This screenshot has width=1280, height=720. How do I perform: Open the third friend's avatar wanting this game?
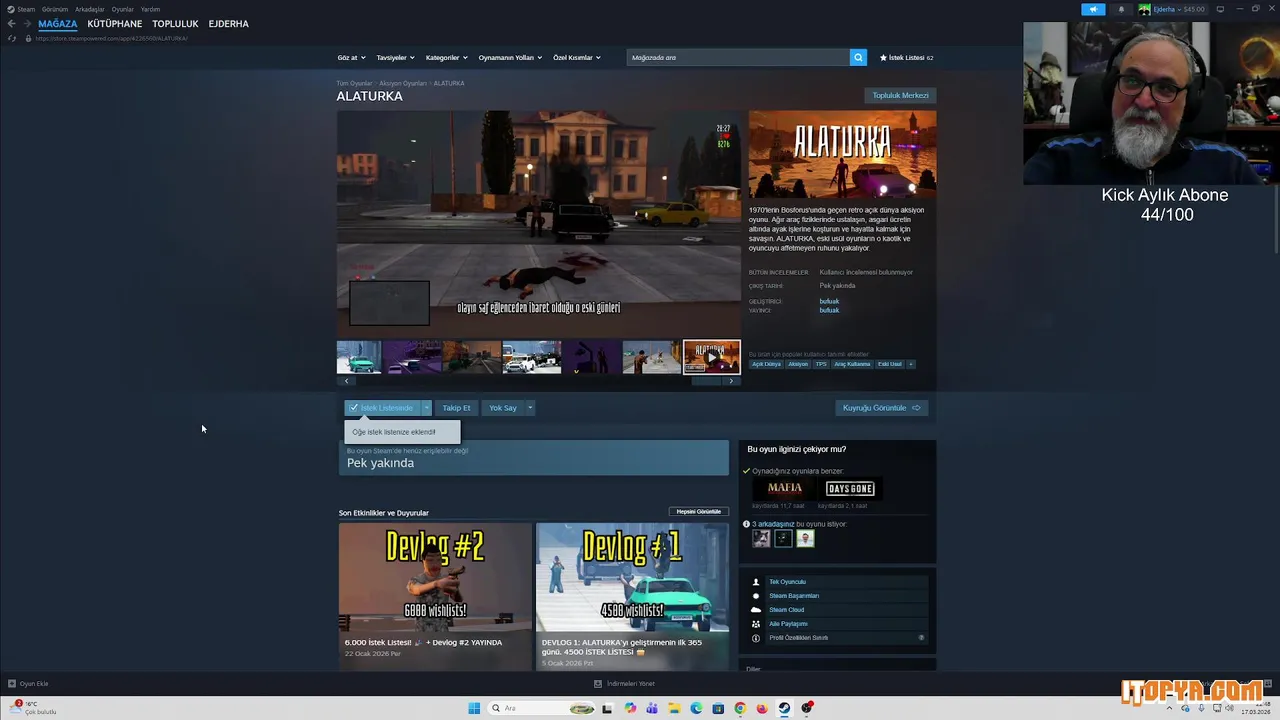click(x=805, y=538)
